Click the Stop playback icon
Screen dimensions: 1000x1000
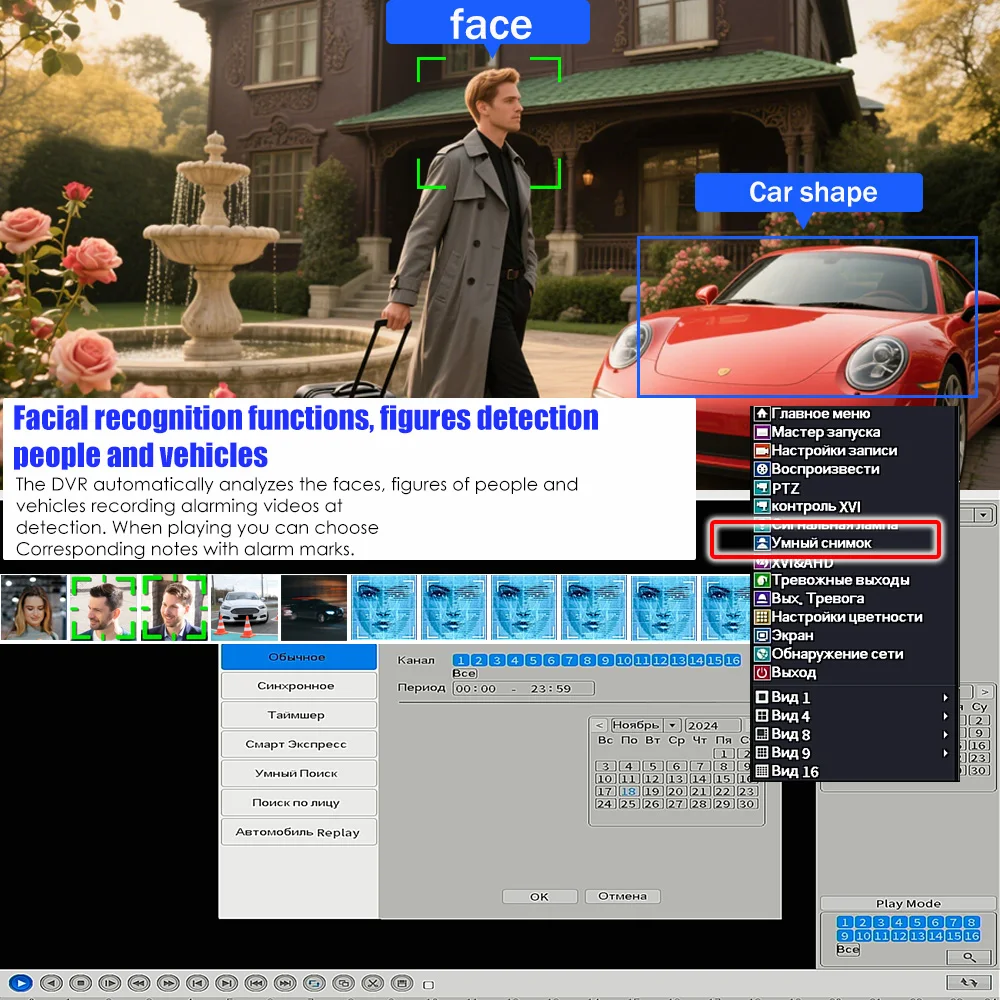pos(80,983)
